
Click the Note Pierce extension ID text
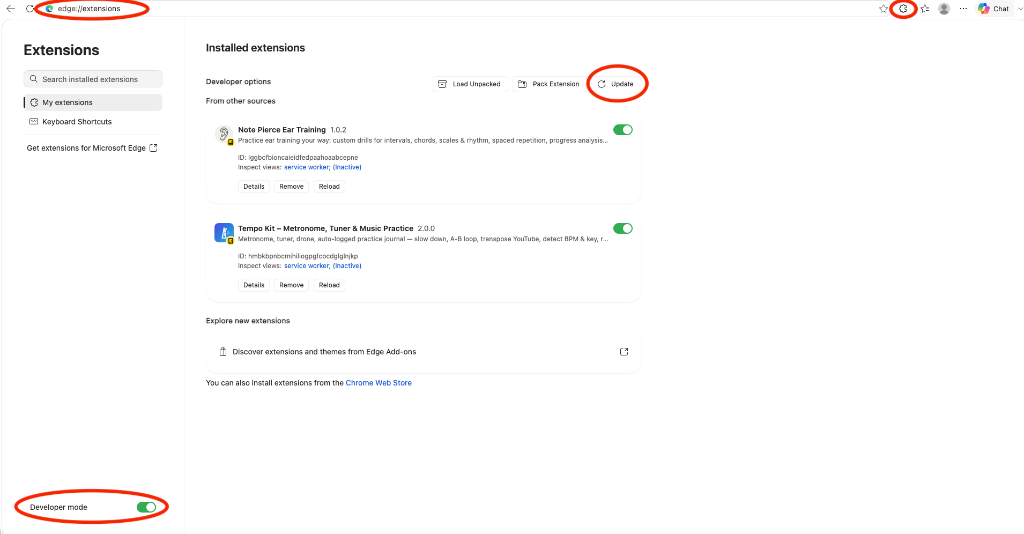(298, 157)
